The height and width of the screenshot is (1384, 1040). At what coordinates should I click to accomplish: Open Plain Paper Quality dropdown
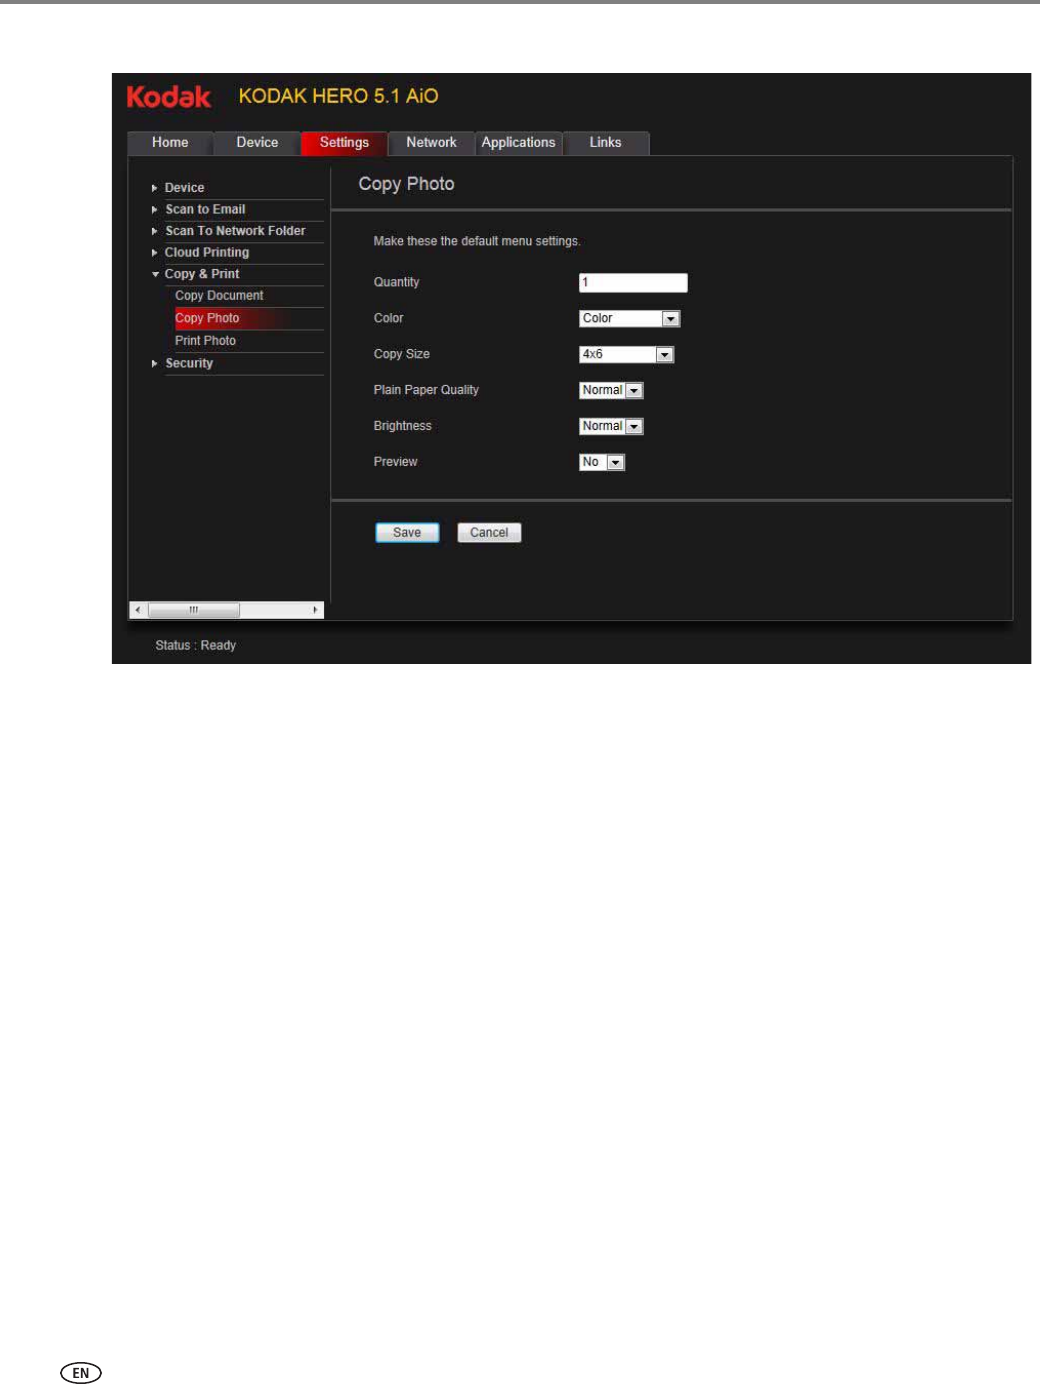click(x=611, y=391)
